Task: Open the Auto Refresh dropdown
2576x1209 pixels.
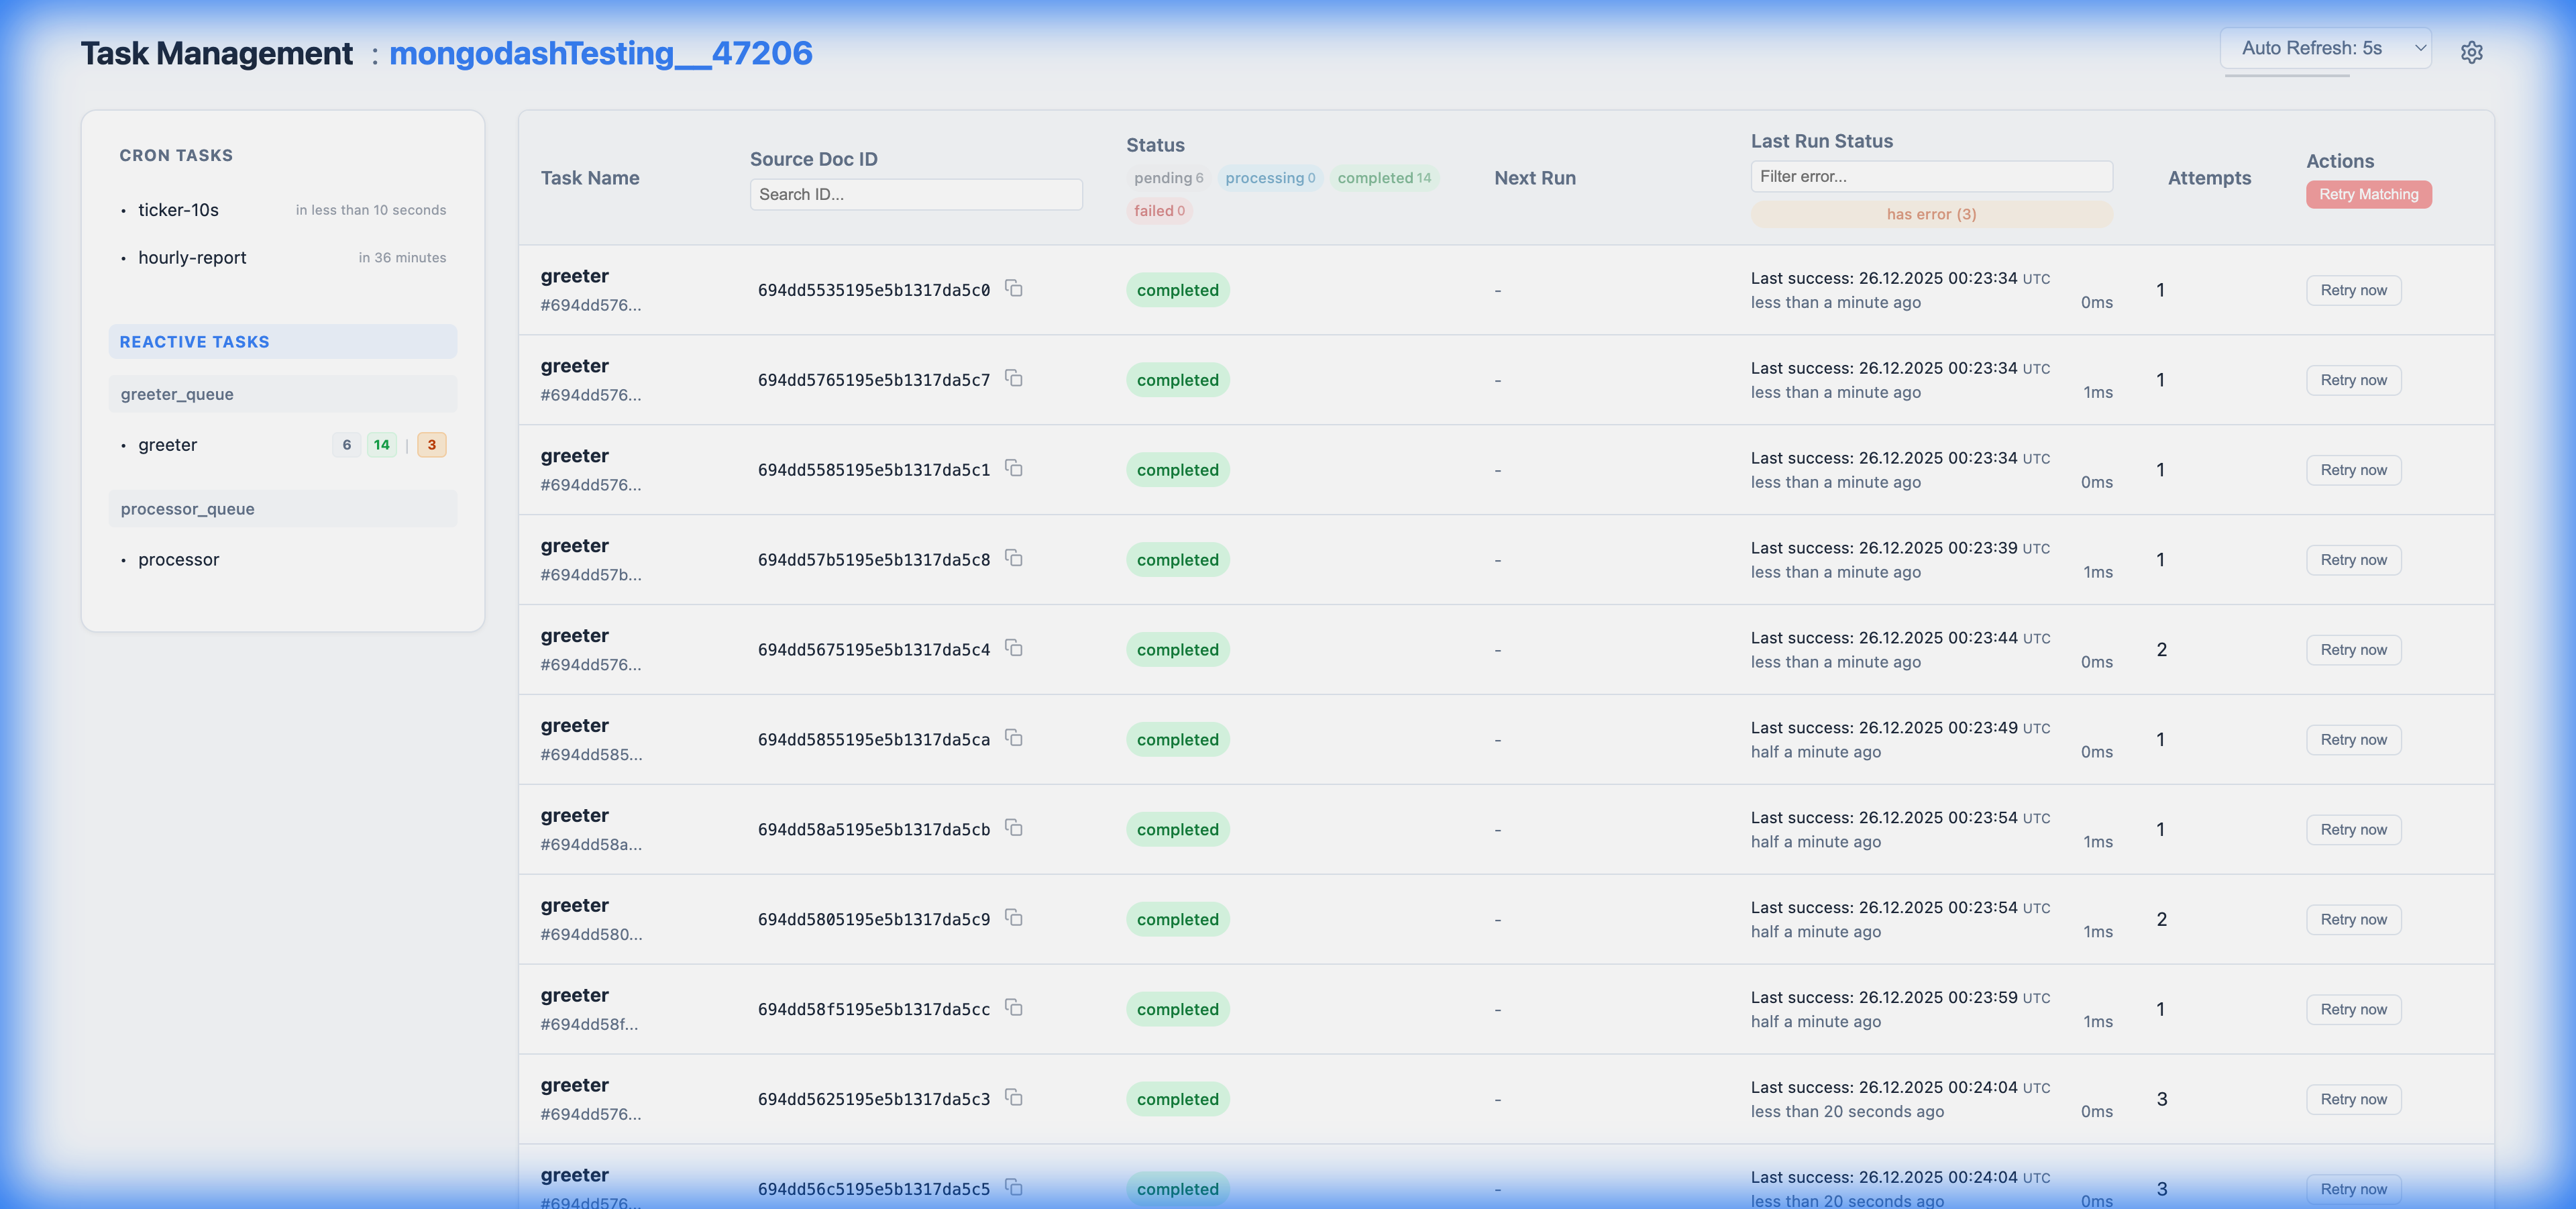Action: tap(2325, 47)
